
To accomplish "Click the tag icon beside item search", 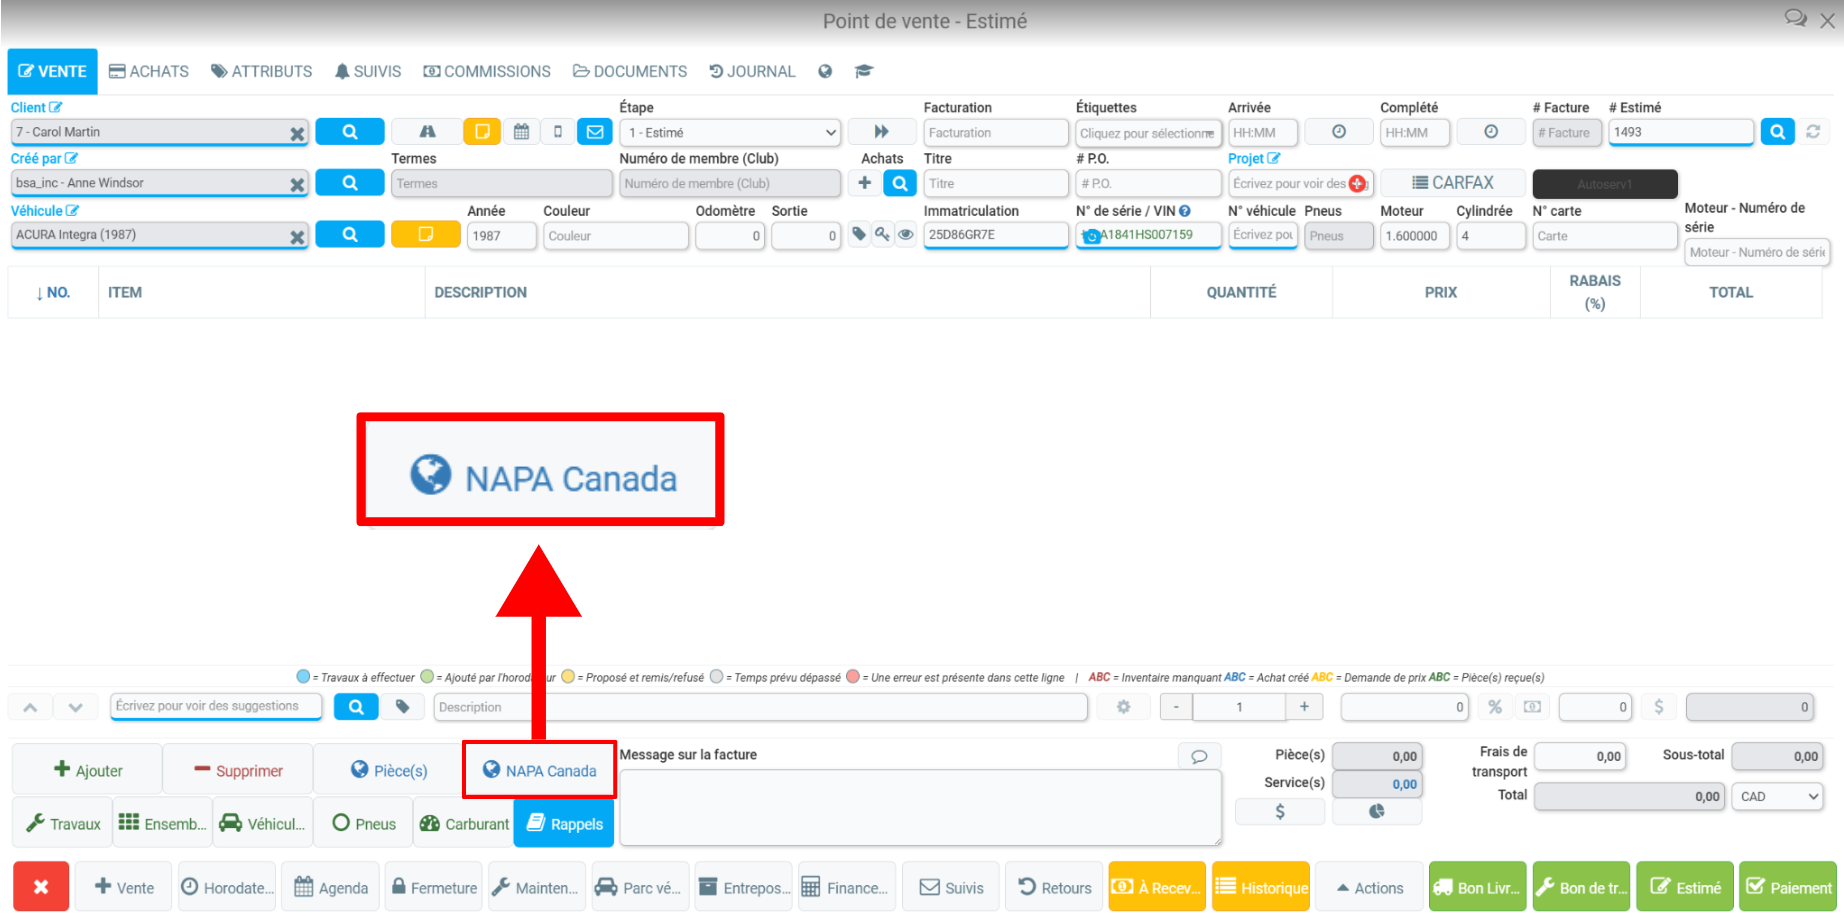I will 402,707.
